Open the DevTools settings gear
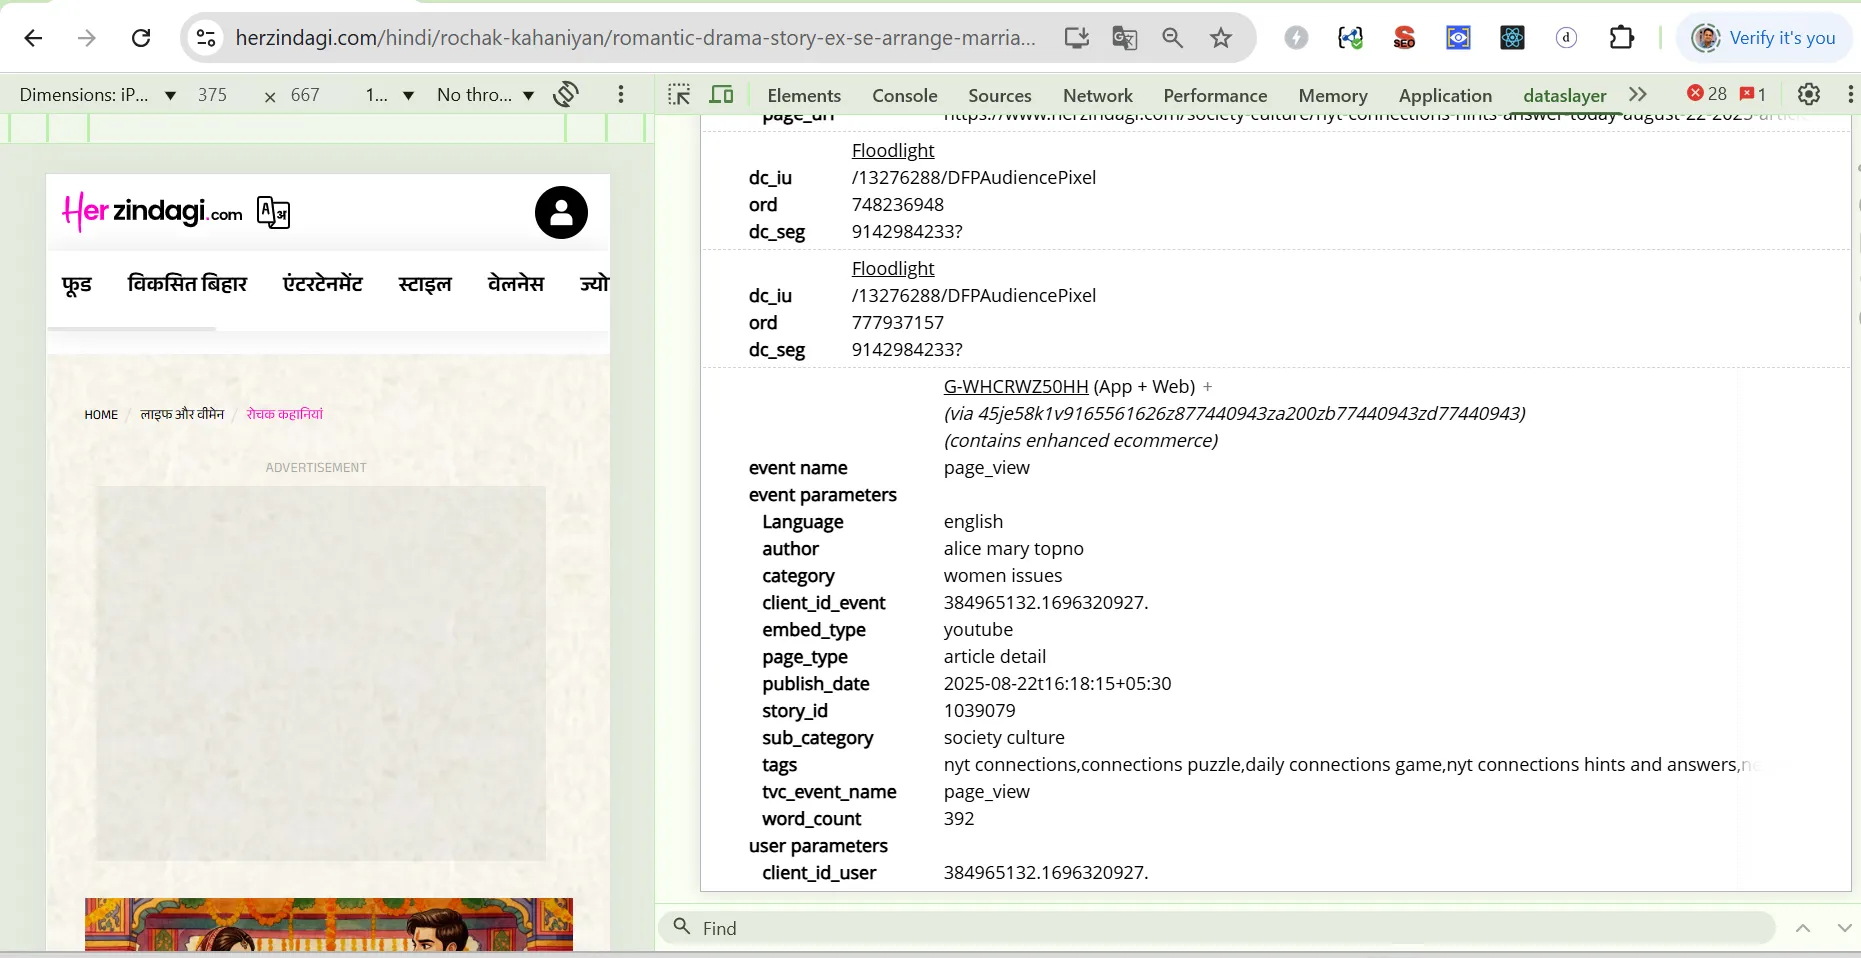1861x958 pixels. (x=1809, y=94)
